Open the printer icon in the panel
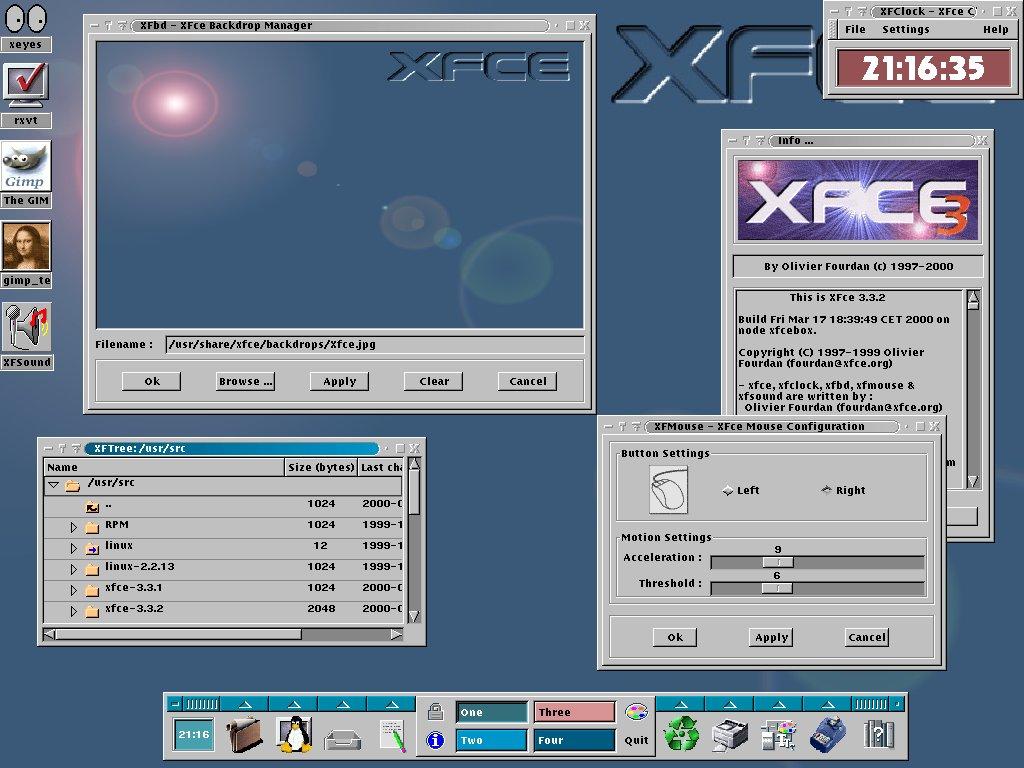 coord(730,735)
